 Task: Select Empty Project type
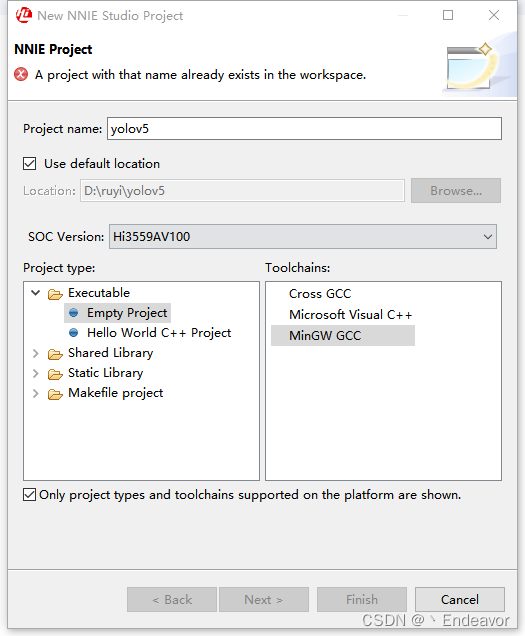coord(127,313)
